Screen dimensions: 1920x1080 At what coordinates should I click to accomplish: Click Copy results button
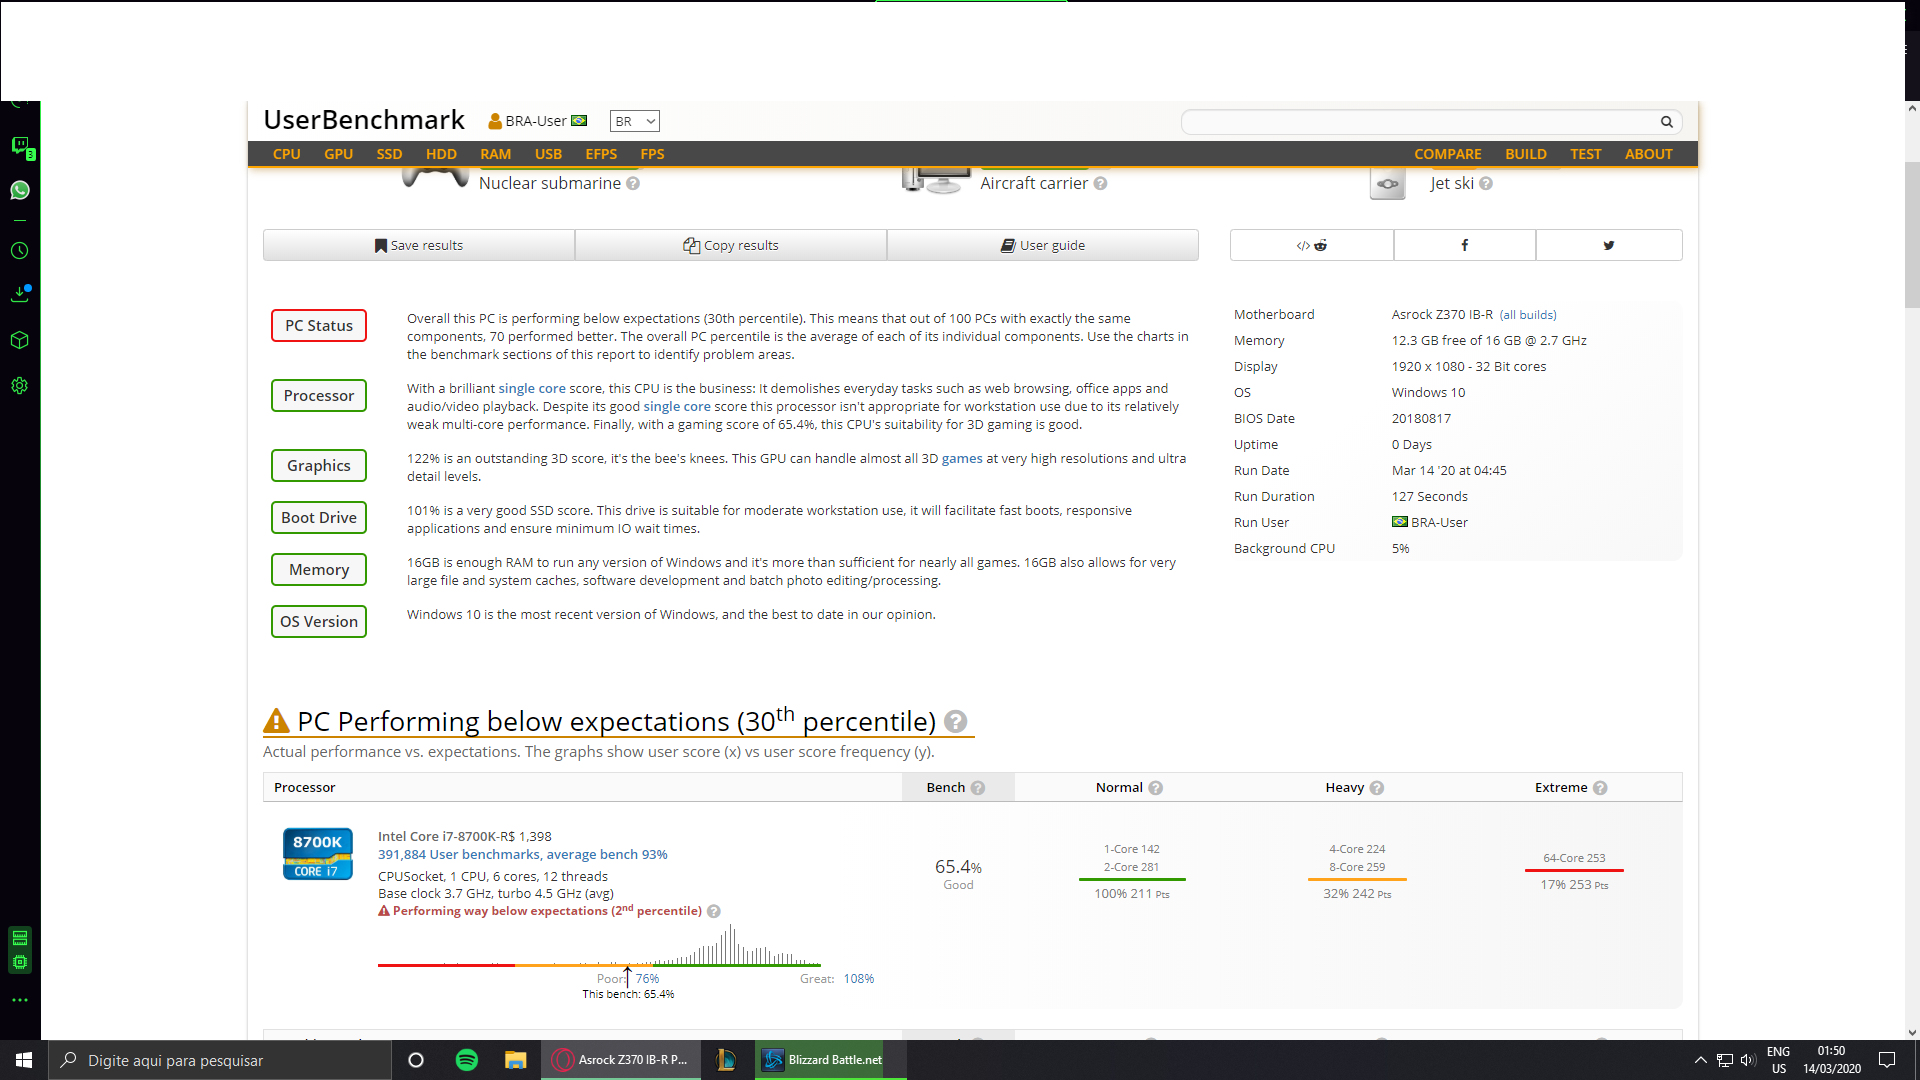pos(731,245)
